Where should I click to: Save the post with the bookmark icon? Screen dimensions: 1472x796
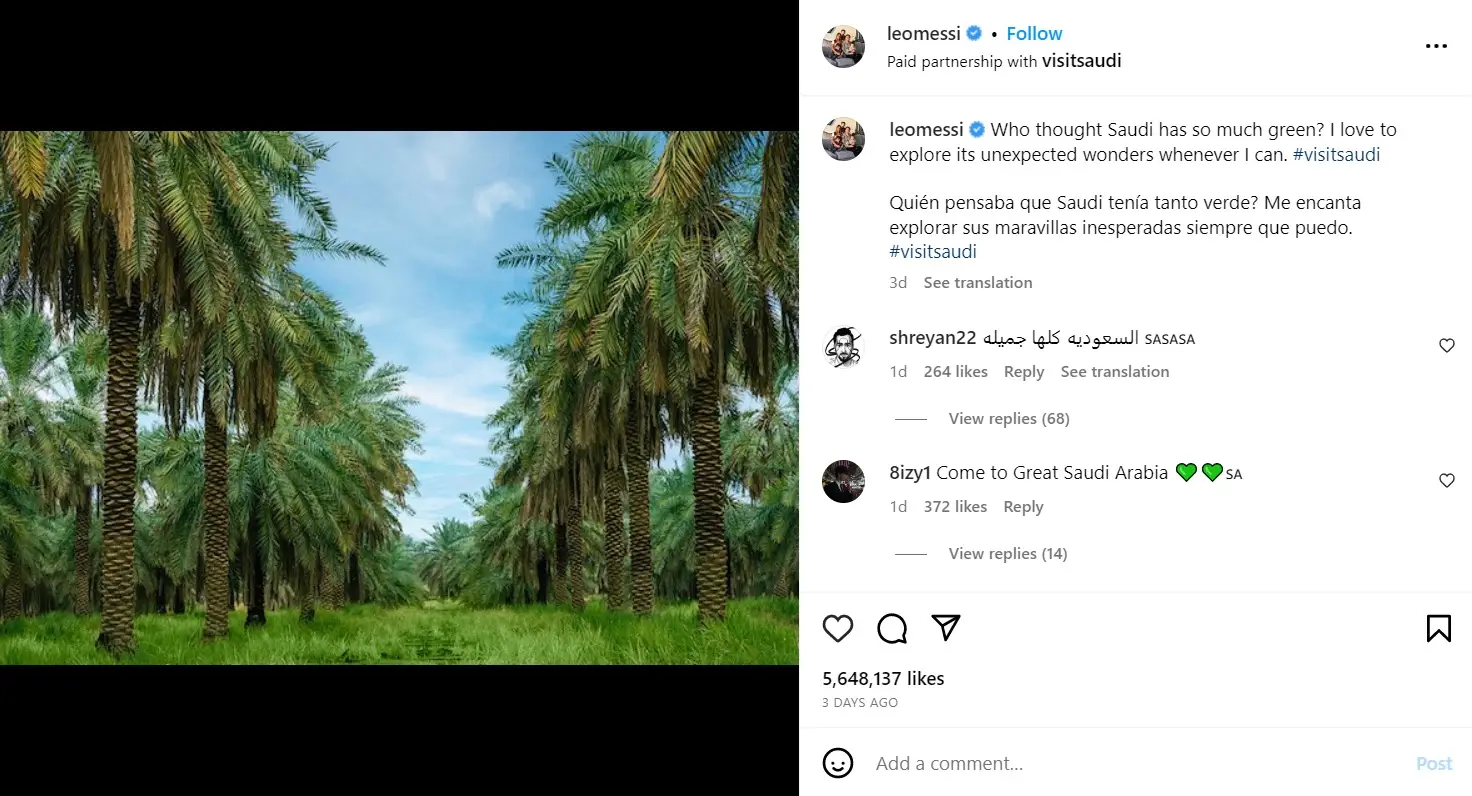(x=1439, y=628)
